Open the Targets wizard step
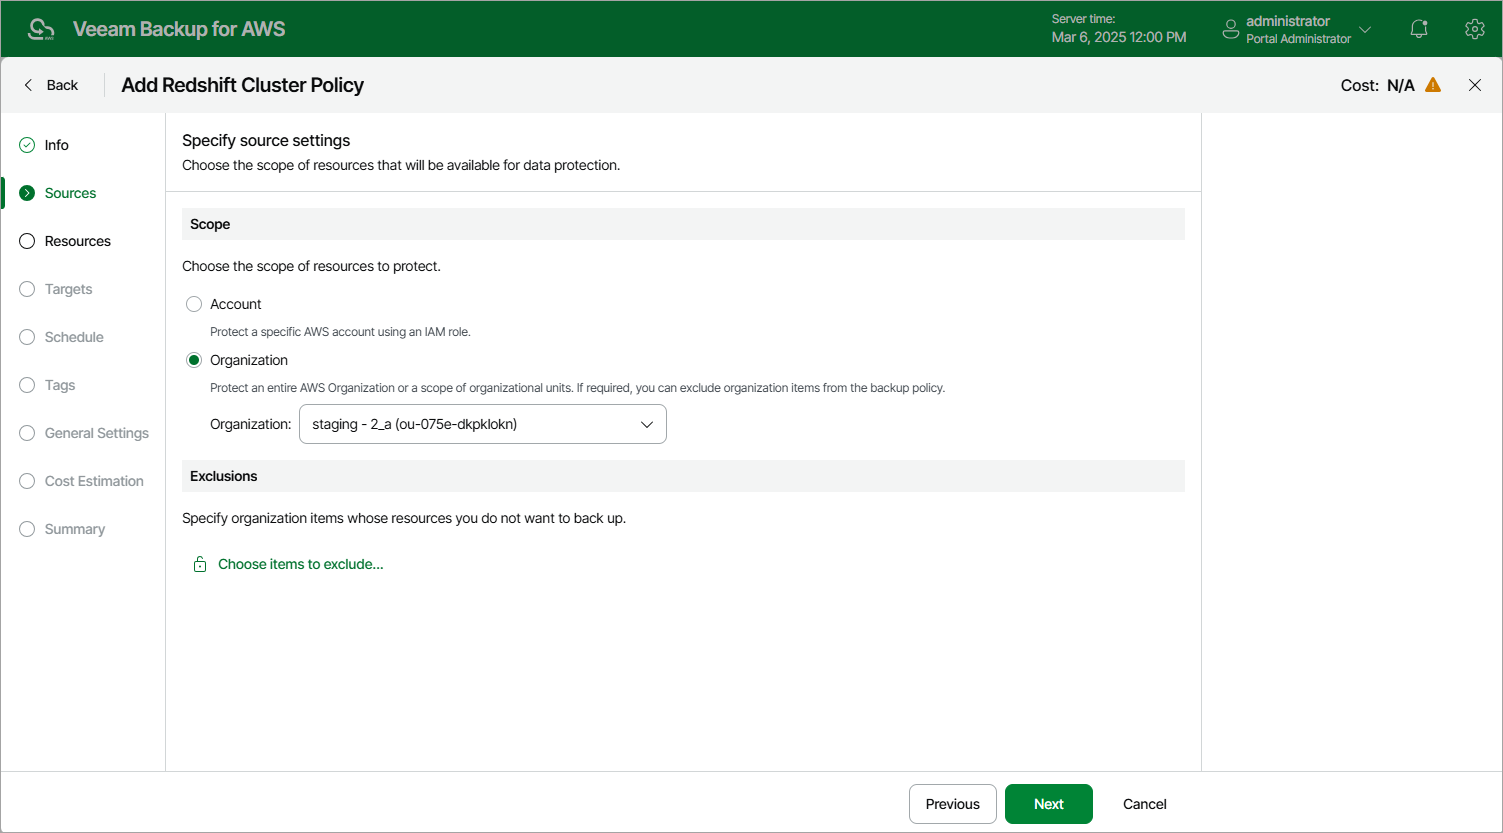Viewport: 1503px width, 833px height. 68,289
